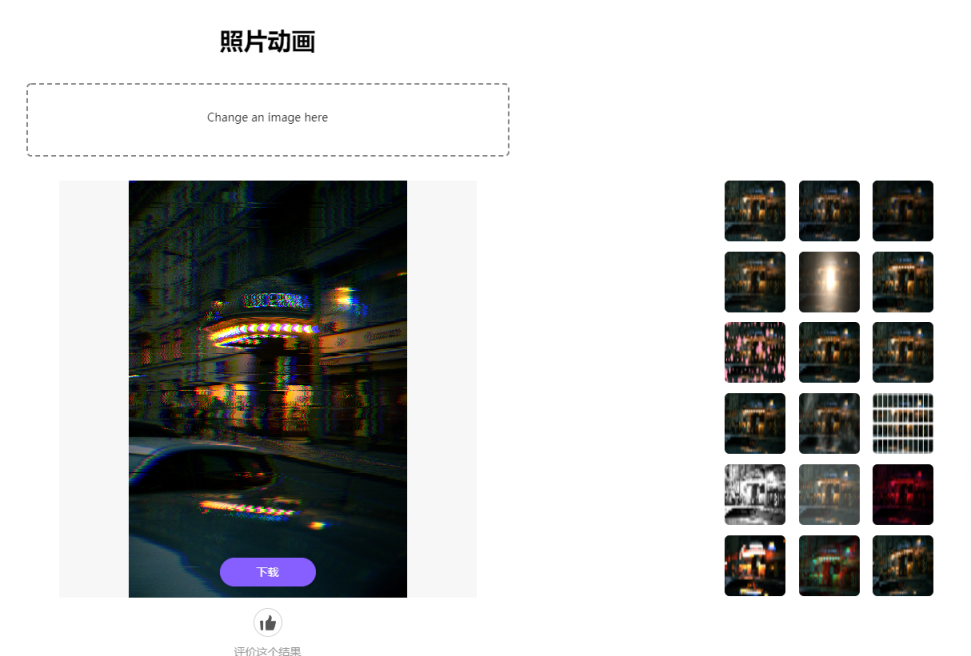
Task: Open the "Change an image here" uploader
Action: (x=267, y=118)
